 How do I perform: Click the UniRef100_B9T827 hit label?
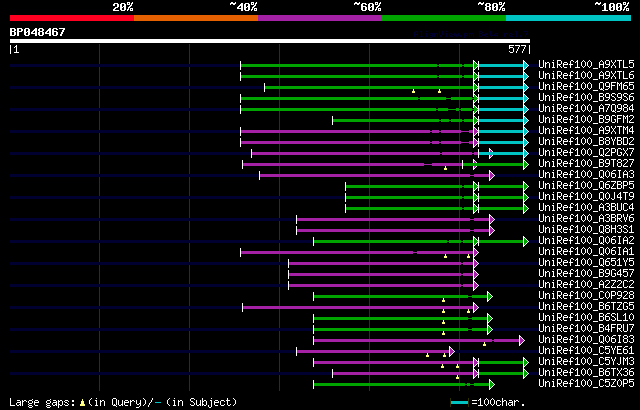pos(586,164)
